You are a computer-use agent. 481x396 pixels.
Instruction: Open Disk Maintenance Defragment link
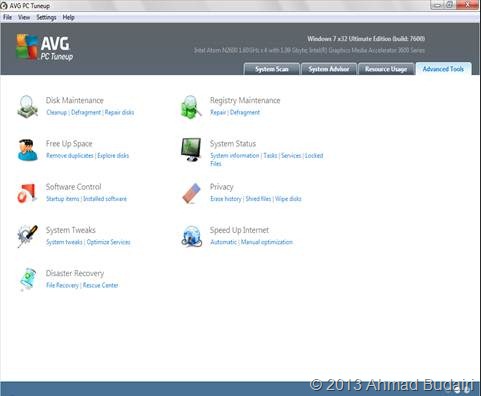click(x=86, y=112)
